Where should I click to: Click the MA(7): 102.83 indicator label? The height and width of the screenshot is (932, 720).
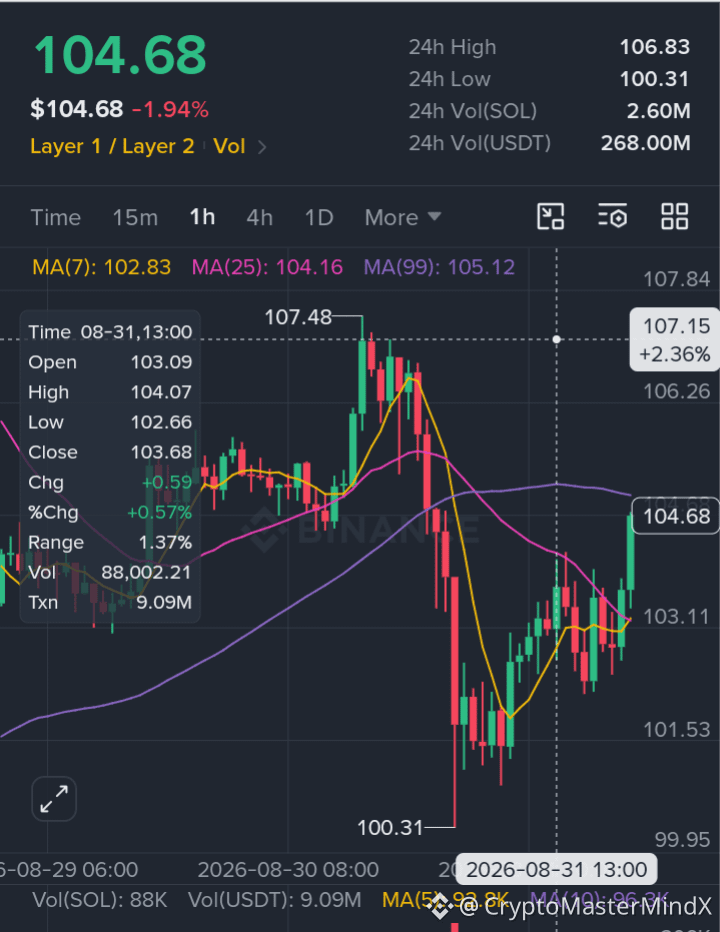click(102, 267)
